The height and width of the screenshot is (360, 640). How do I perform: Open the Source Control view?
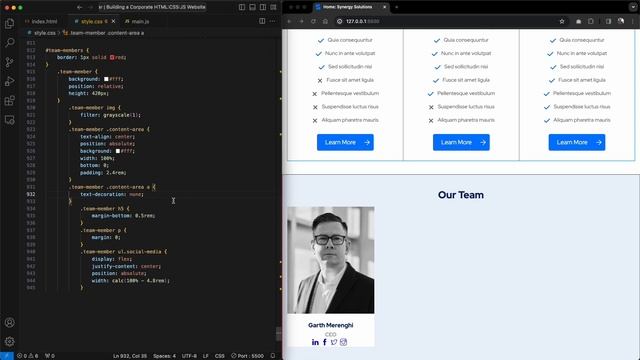(9, 62)
